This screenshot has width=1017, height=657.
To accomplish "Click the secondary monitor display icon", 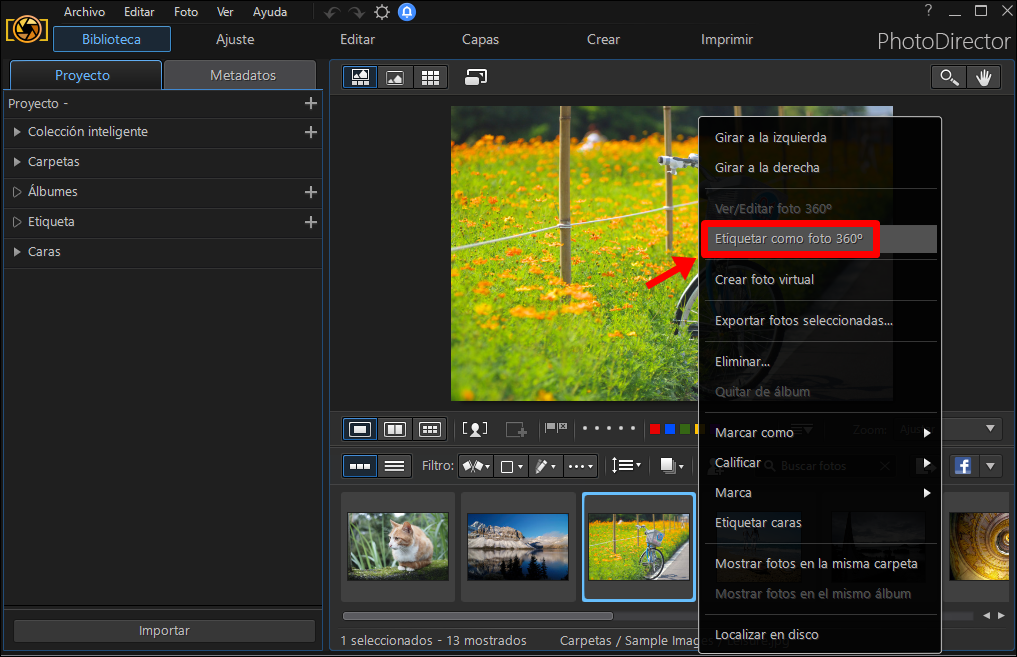I will click(476, 77).
